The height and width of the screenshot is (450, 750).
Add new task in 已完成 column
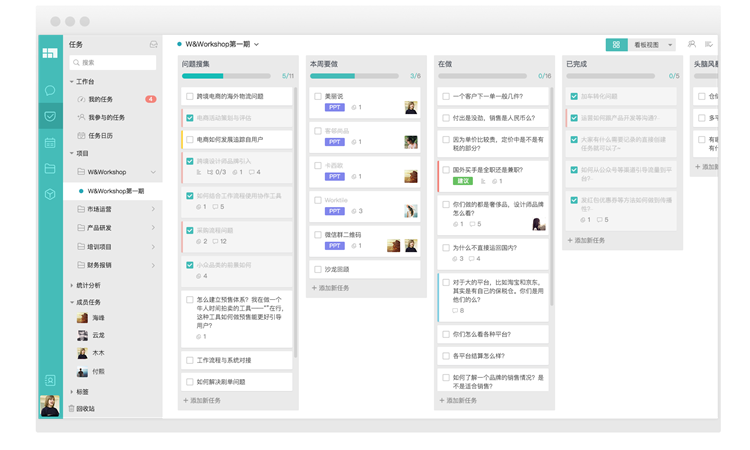pos(586,241)
